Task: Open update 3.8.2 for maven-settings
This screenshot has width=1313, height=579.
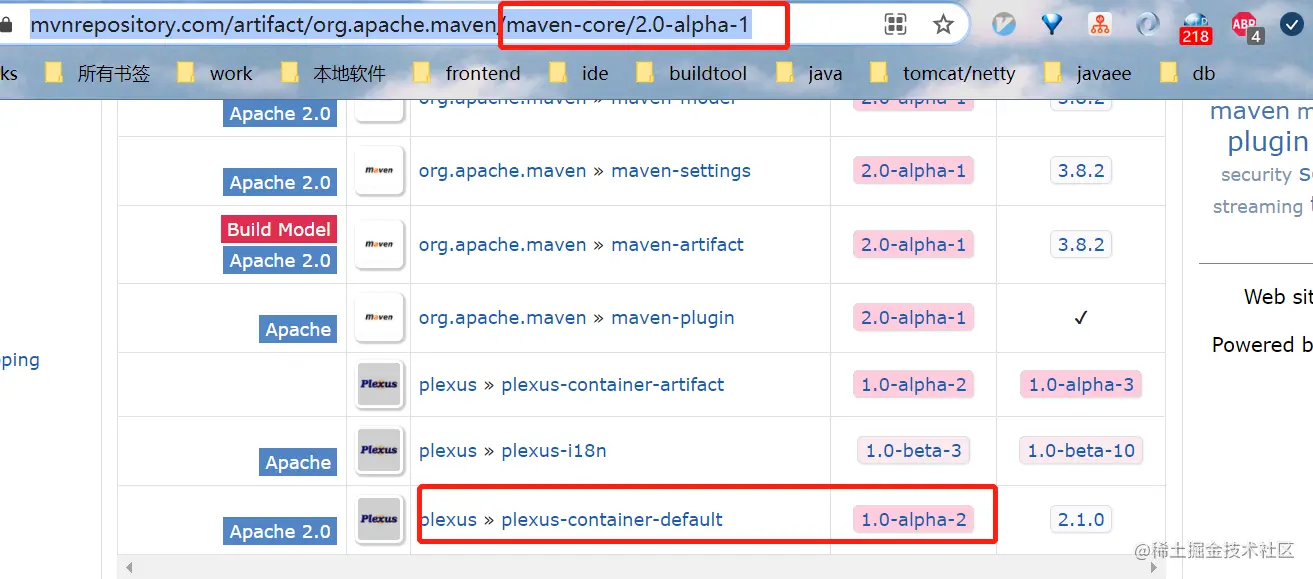Action: pos(1081,171)
